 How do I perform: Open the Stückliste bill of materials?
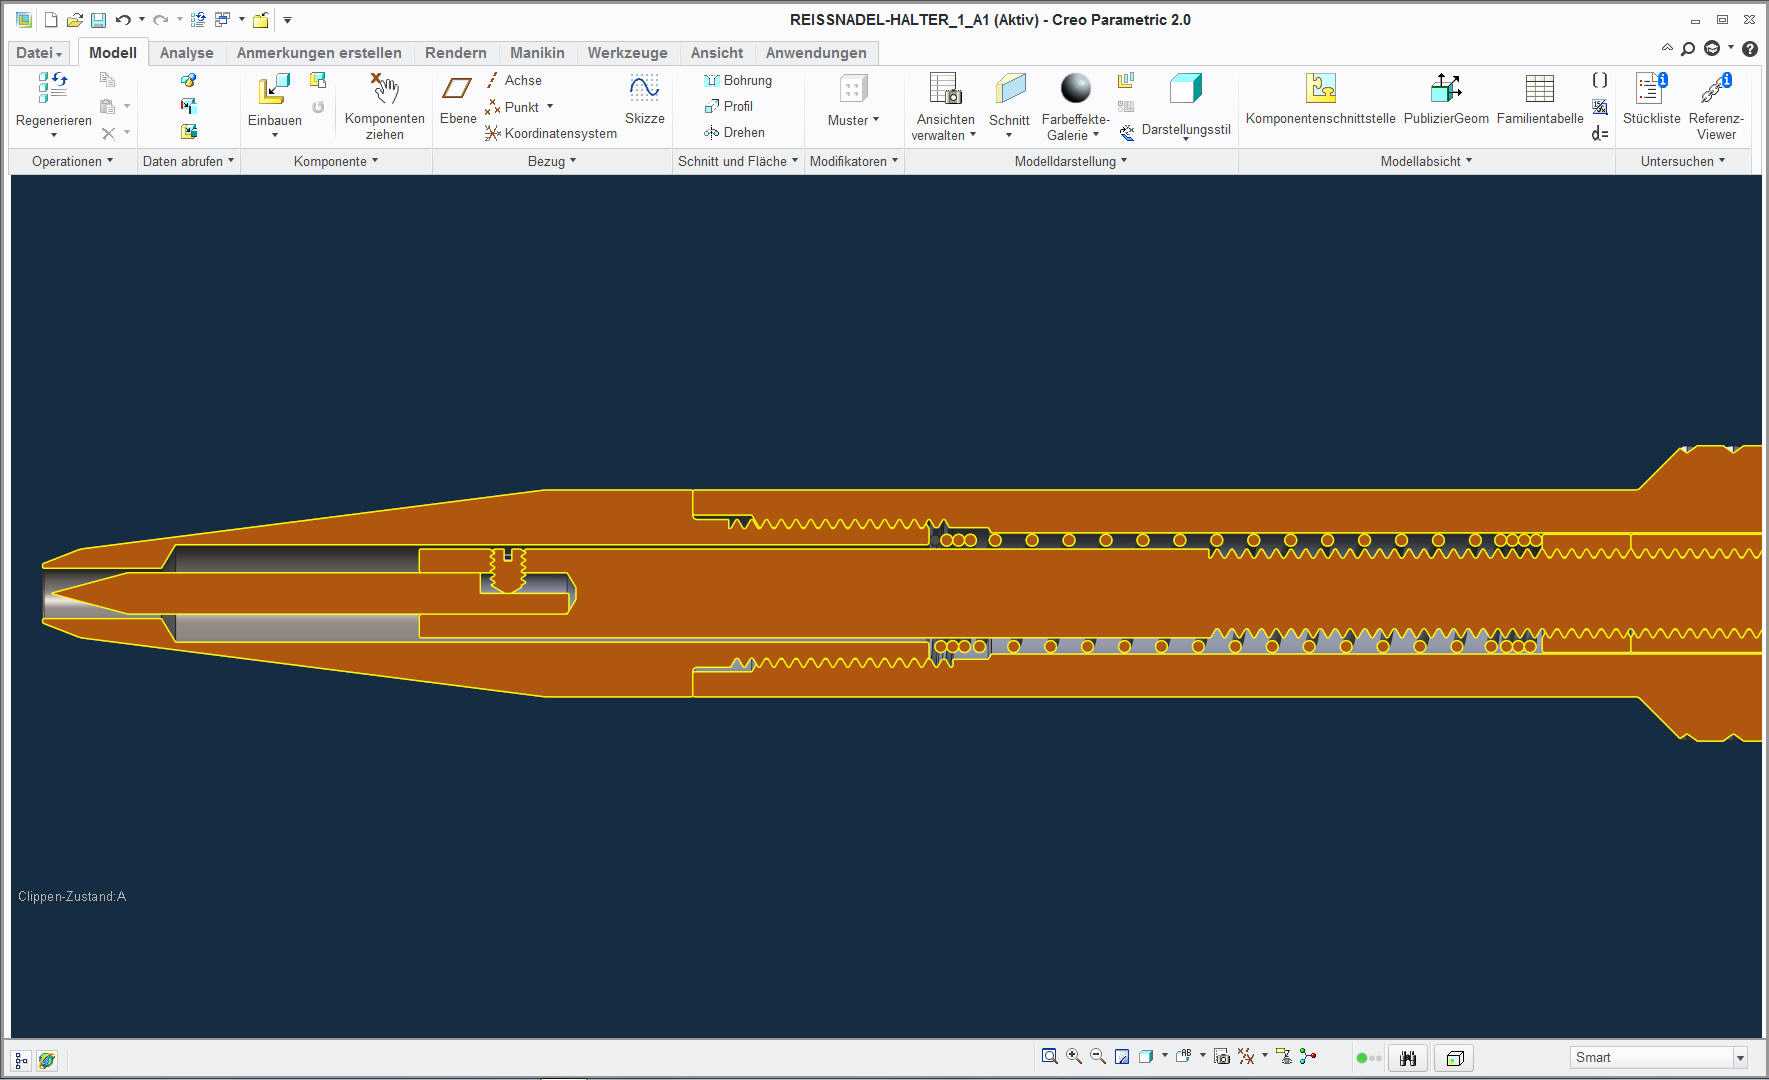(x=1651, y=89)
